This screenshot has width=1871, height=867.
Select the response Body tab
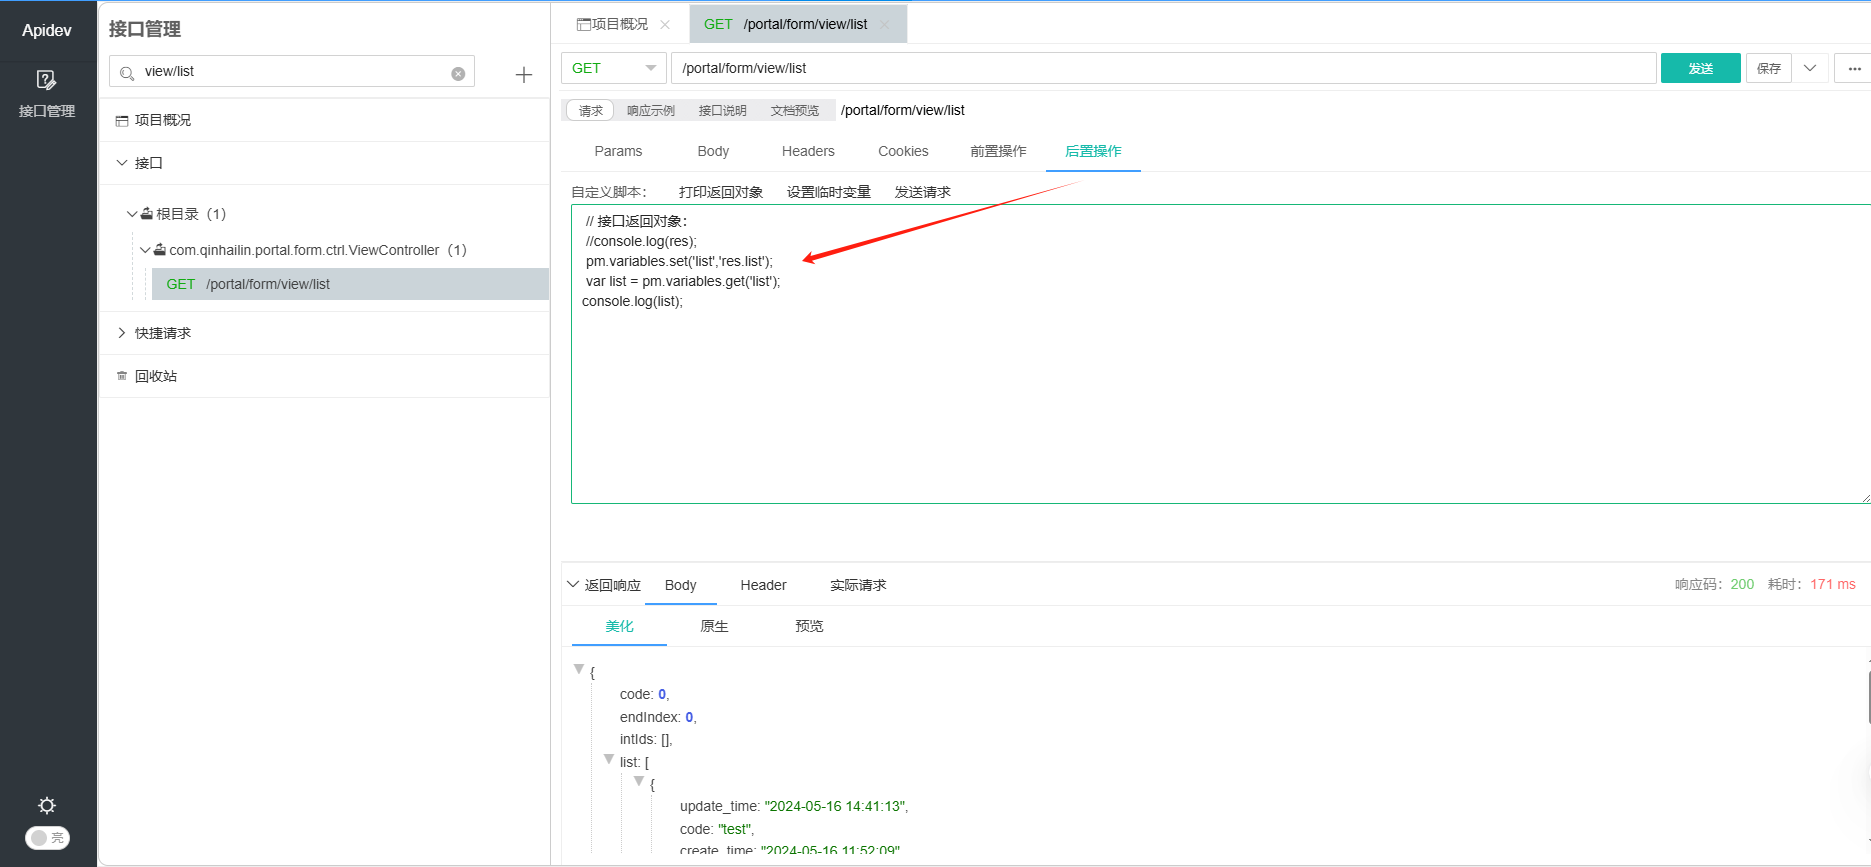681,585
